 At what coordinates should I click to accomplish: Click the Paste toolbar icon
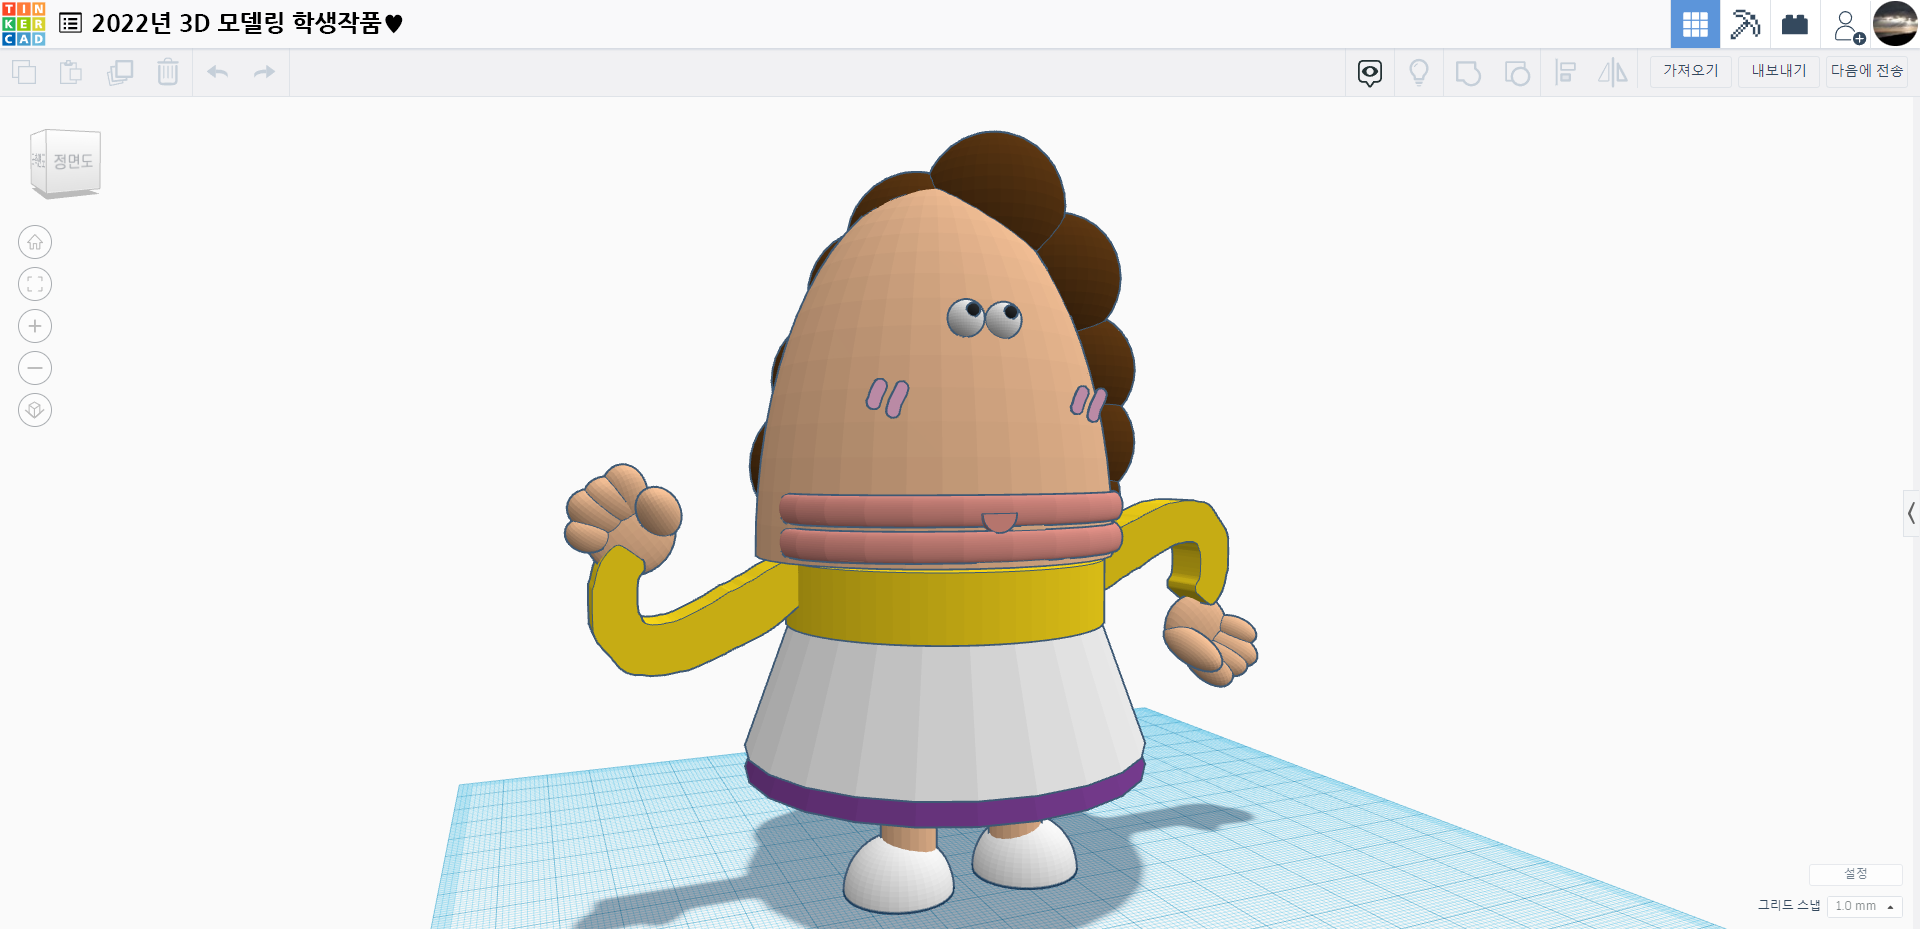(x=71, y=72)
